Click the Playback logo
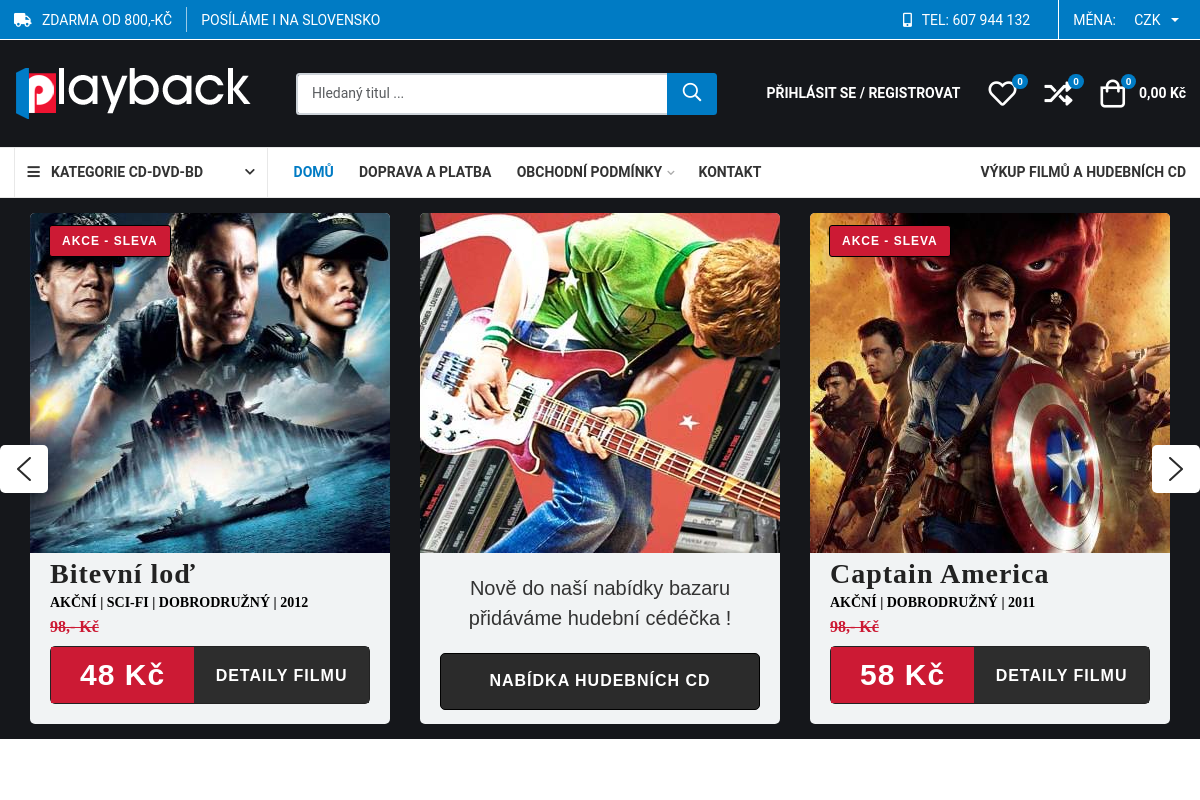The width and height of the screenshot is (1200, 800). pos(133,92)
